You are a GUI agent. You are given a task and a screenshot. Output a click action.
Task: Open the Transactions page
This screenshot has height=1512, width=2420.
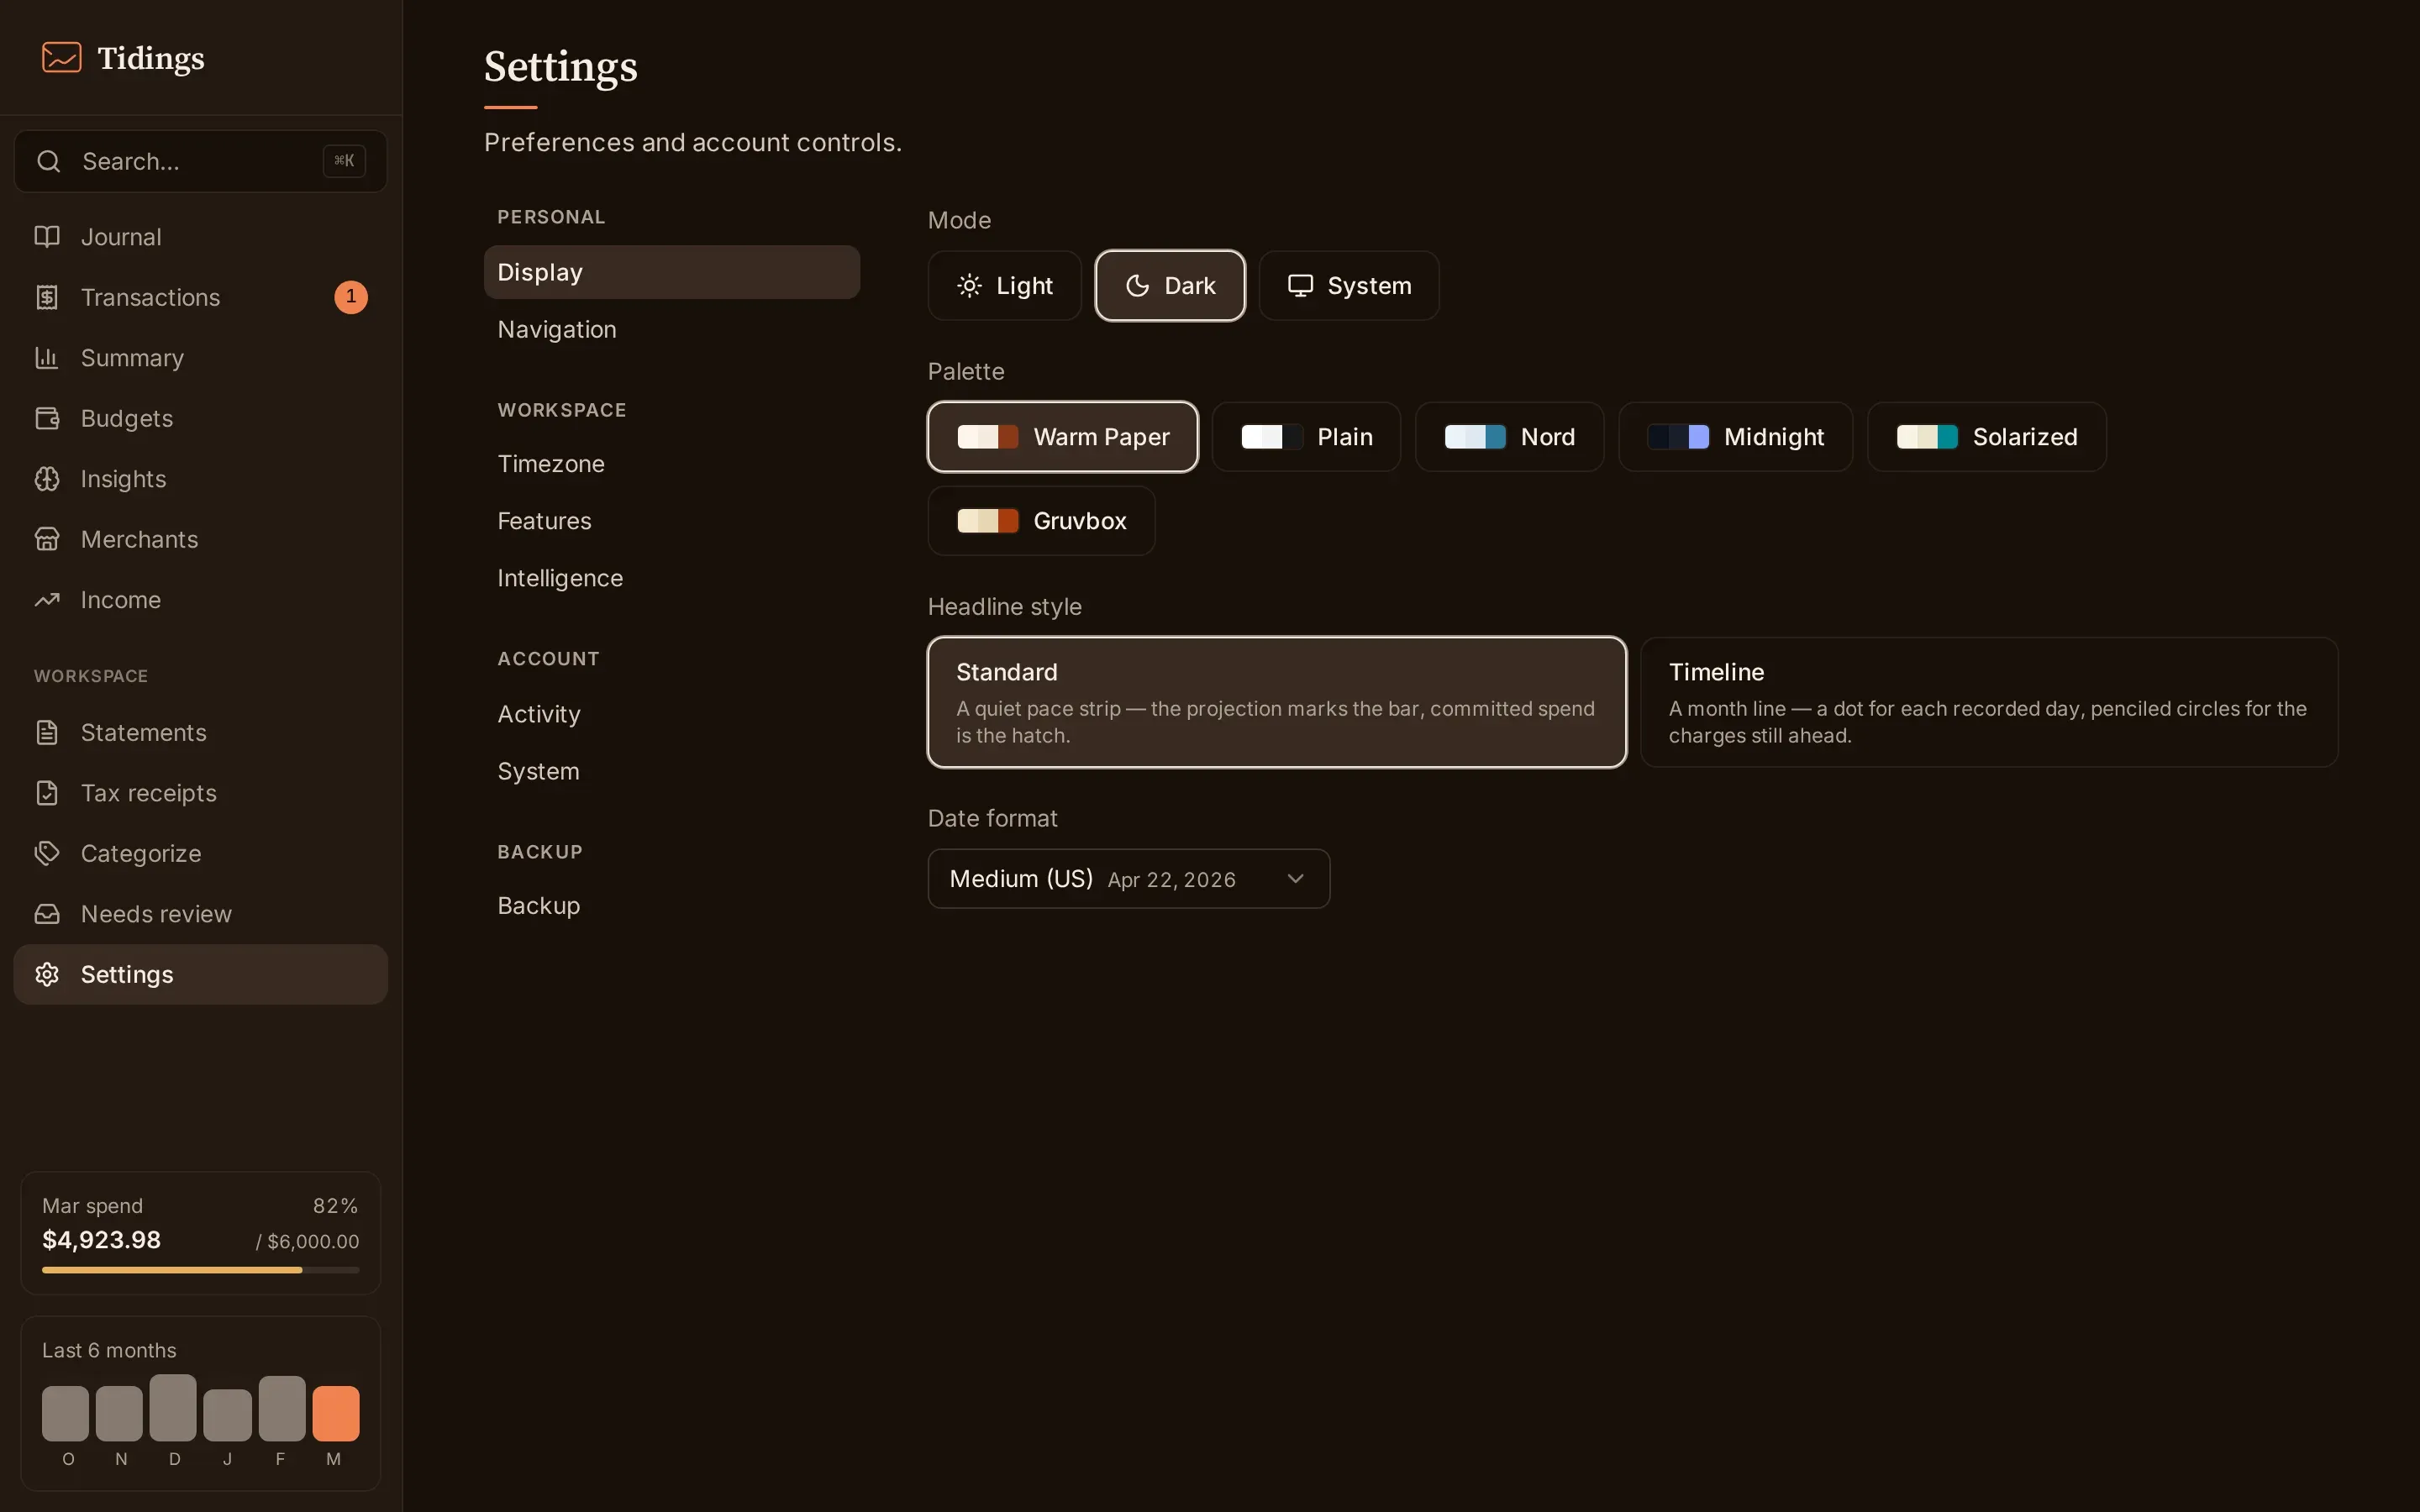point(200,297)
